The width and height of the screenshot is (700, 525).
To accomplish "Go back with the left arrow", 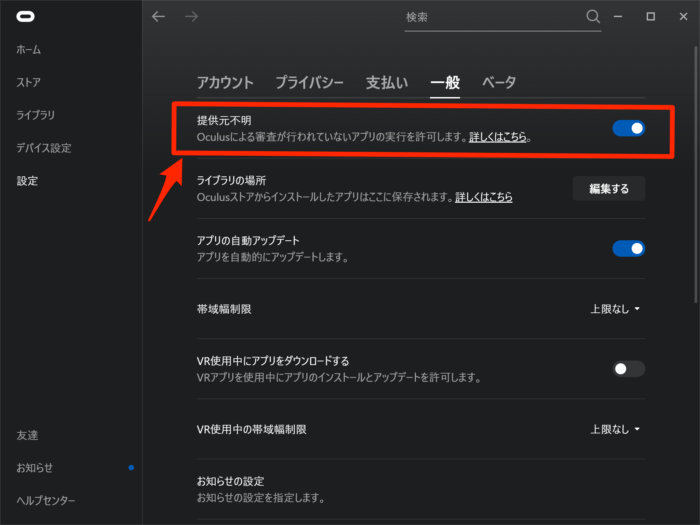I will pyautogui.click(x=158, y=17).
